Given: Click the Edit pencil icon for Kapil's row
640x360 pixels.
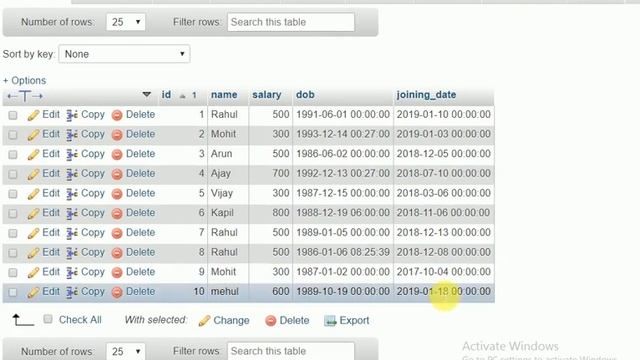Looking at the screenshot, I should tap(33, 213).
